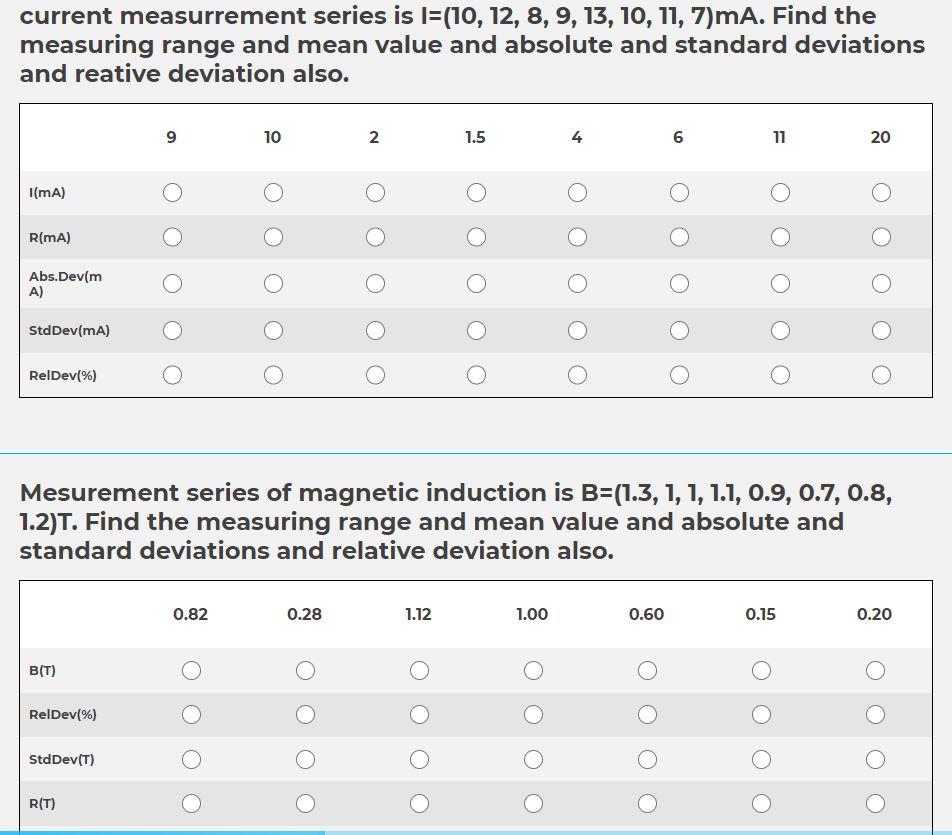Choose 0.20 for StdDev(T) row
952x835 pixels.
(x=875, y=759)
